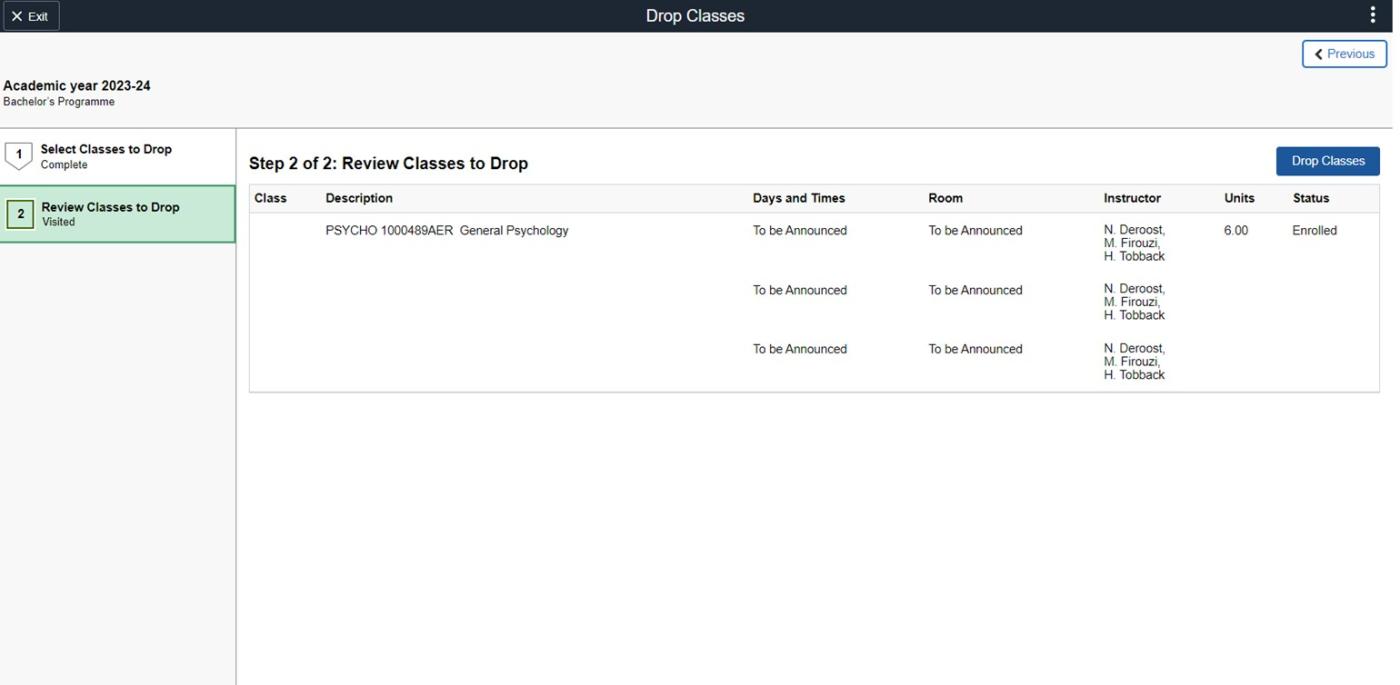The height and width of the screenshot is (685, 1400).
Task: Click the step 2 number badge
Action: tap(20, 214)
